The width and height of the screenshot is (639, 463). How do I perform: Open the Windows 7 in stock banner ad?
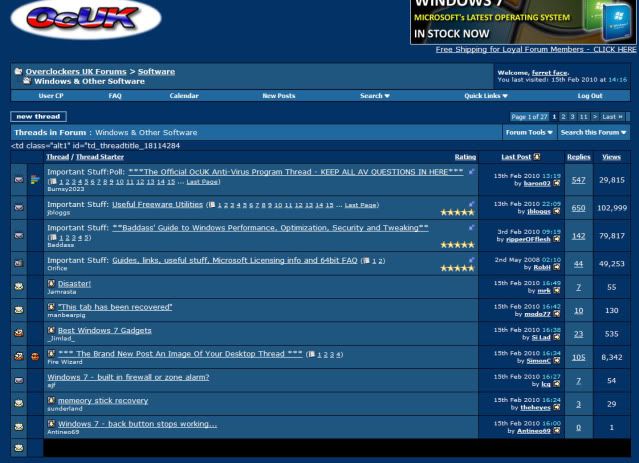(523, 22)
